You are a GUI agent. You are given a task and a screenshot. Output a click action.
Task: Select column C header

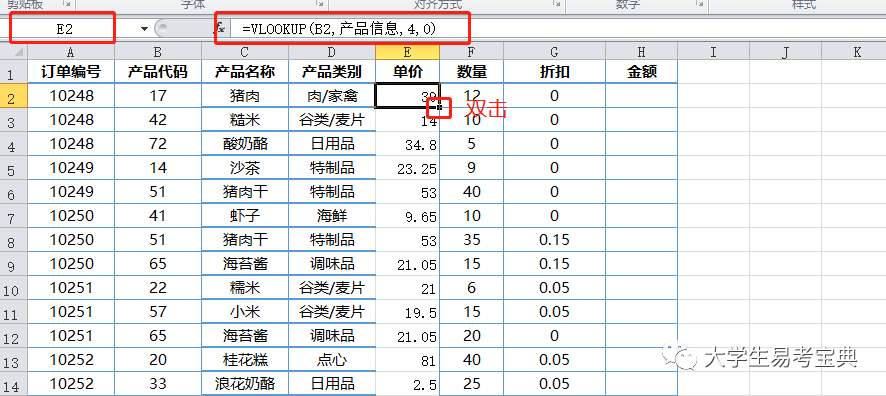(x=245, y=52)
